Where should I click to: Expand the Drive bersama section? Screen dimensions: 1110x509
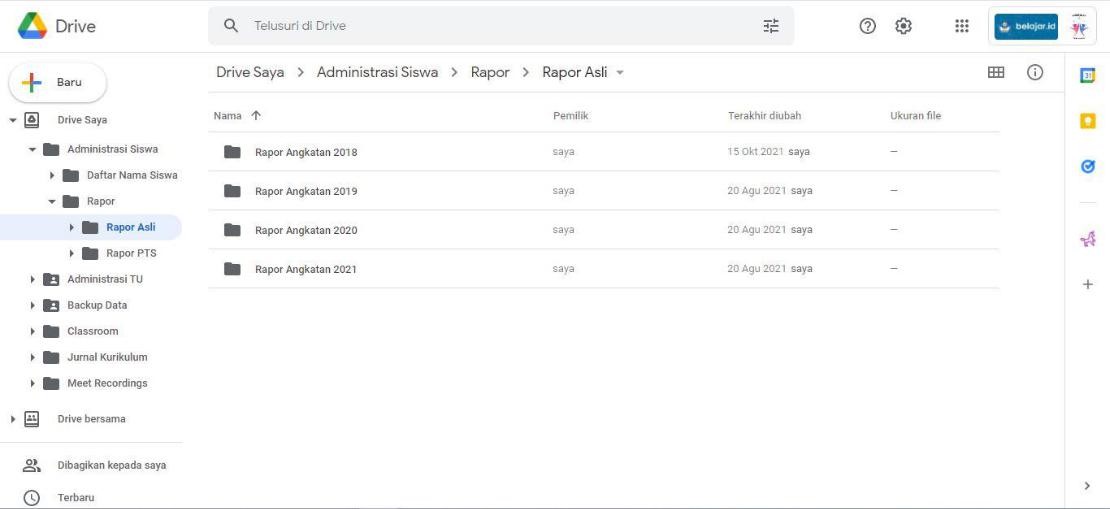13,419
